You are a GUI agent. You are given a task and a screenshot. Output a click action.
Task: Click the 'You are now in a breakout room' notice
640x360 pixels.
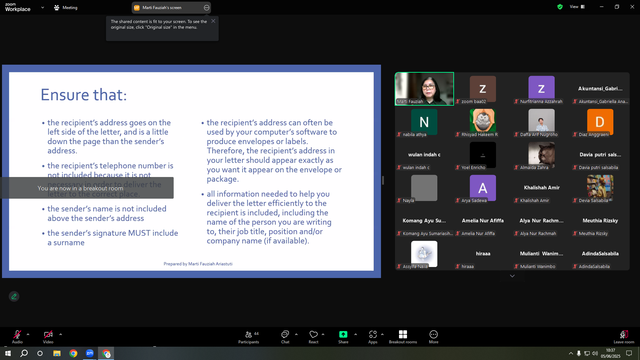87,188
